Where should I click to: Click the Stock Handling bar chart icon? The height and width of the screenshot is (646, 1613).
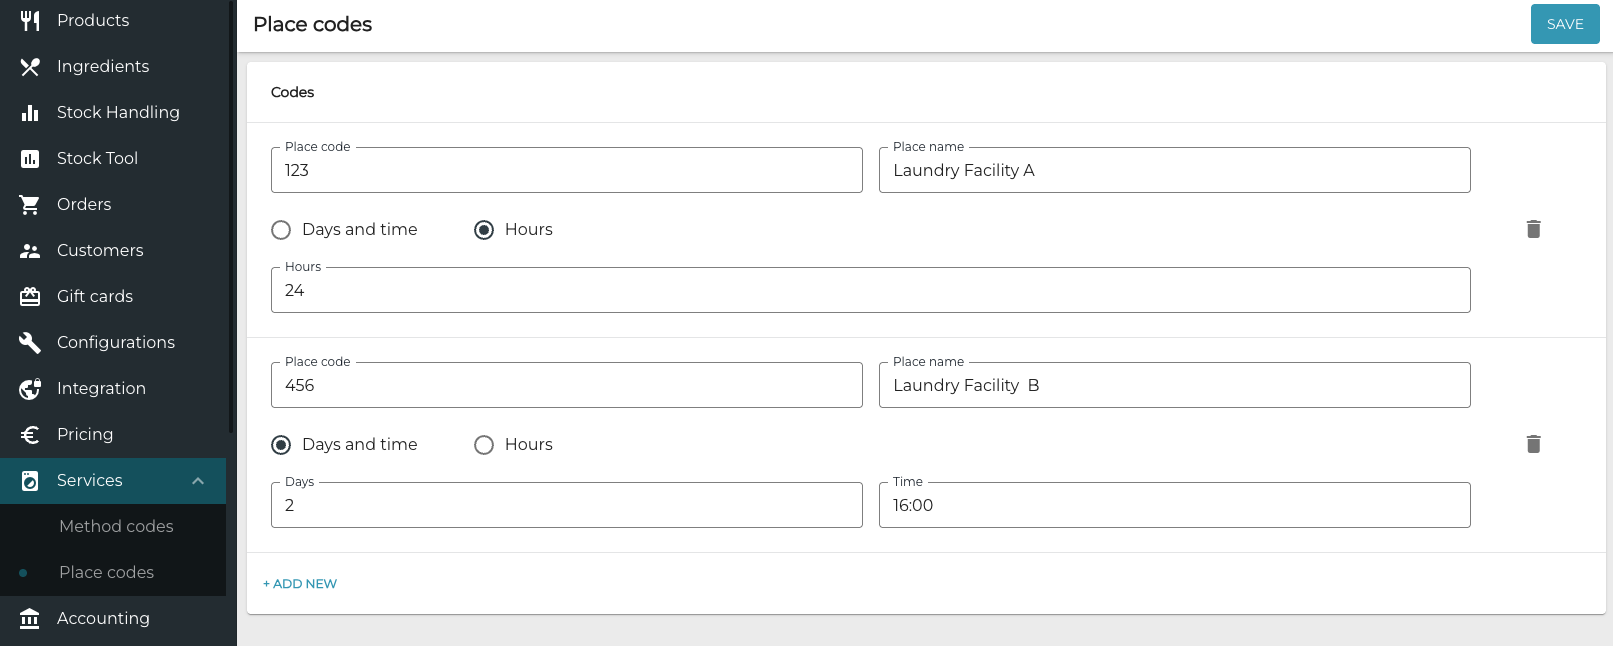30,113
